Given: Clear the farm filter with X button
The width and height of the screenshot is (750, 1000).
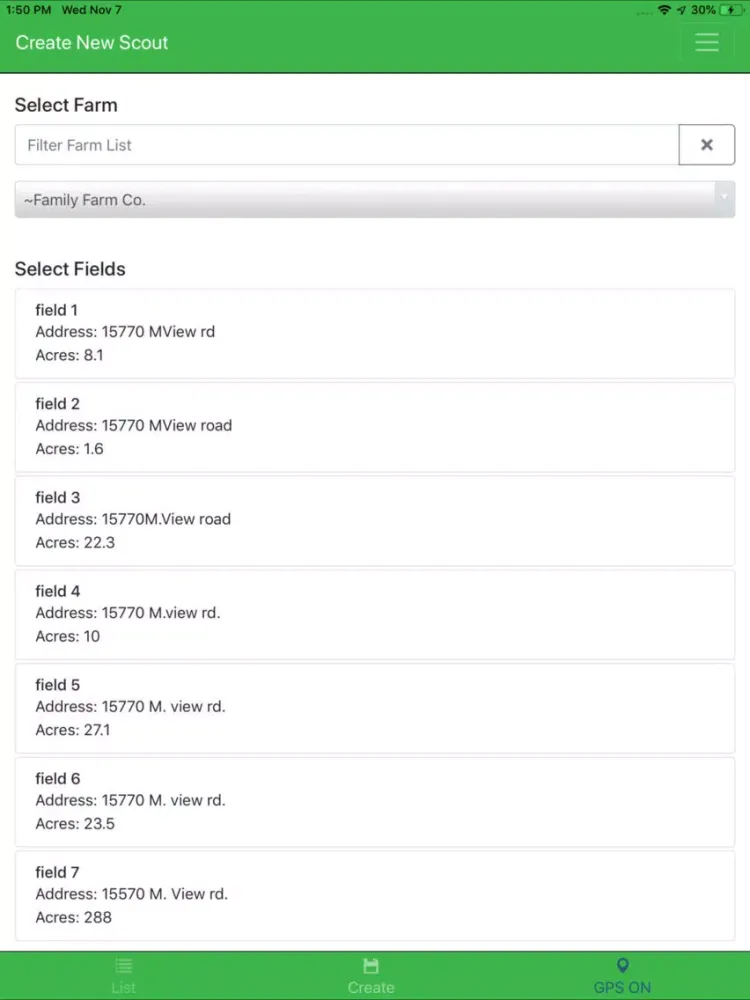Looking at the screenshot, I should (x=707, y=145).
